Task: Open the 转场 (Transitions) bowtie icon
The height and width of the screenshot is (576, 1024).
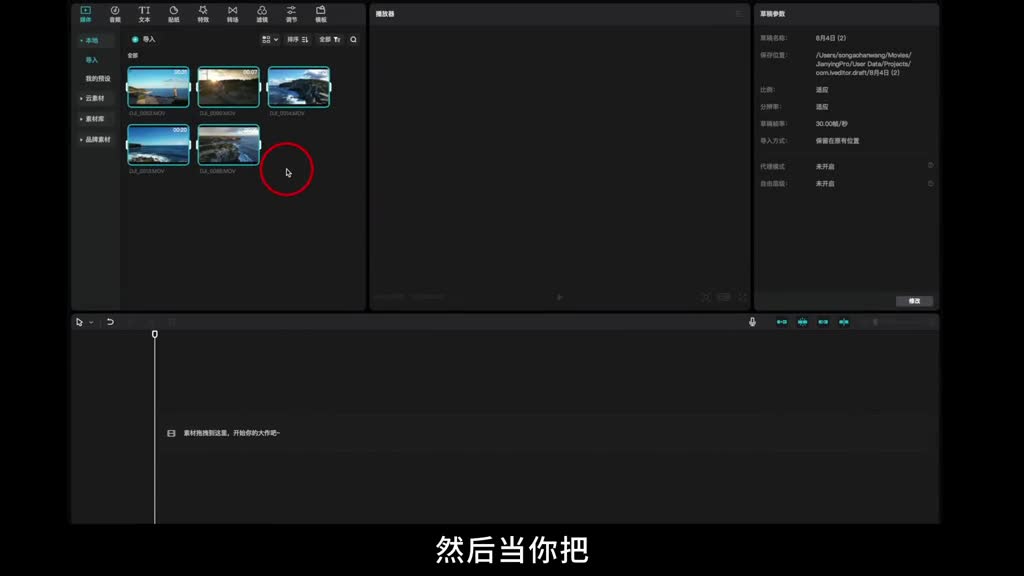Action: [x=232, y=14]
